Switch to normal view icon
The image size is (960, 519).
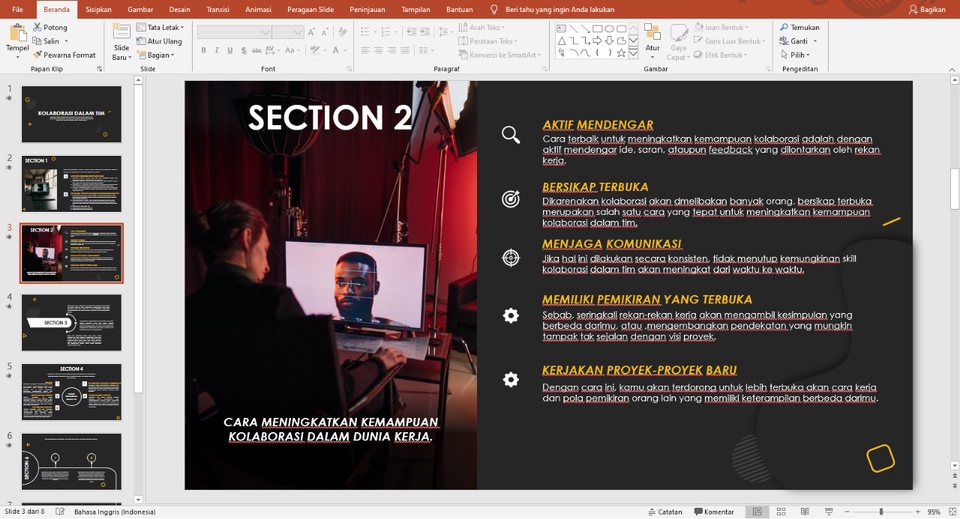click(757, 512)
